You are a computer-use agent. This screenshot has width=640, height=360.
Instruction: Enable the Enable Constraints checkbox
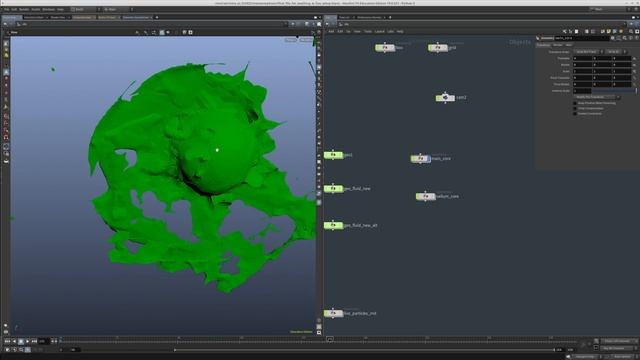[575, 113]
